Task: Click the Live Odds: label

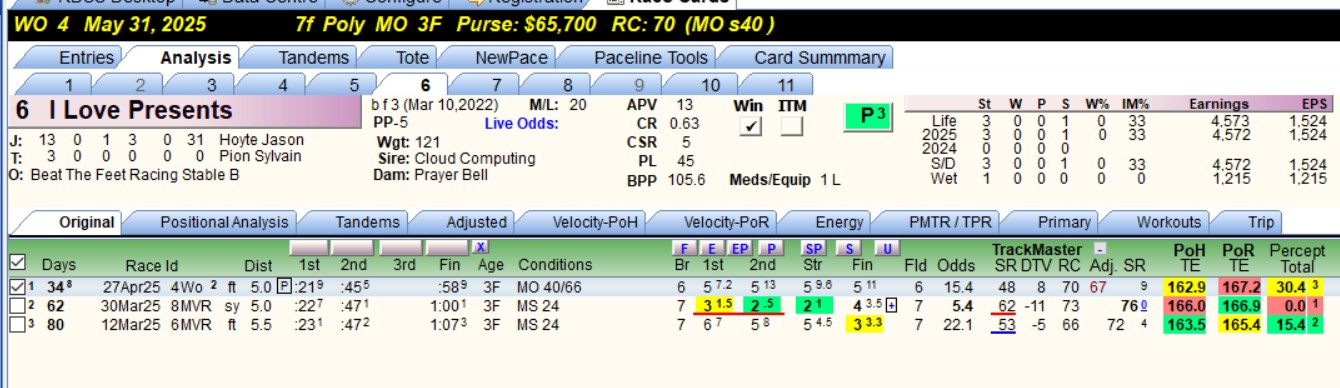Action: click(x=521, y=123)
